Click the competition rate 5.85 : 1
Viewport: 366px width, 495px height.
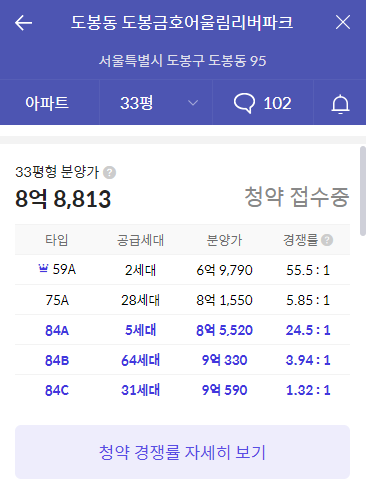308,300
